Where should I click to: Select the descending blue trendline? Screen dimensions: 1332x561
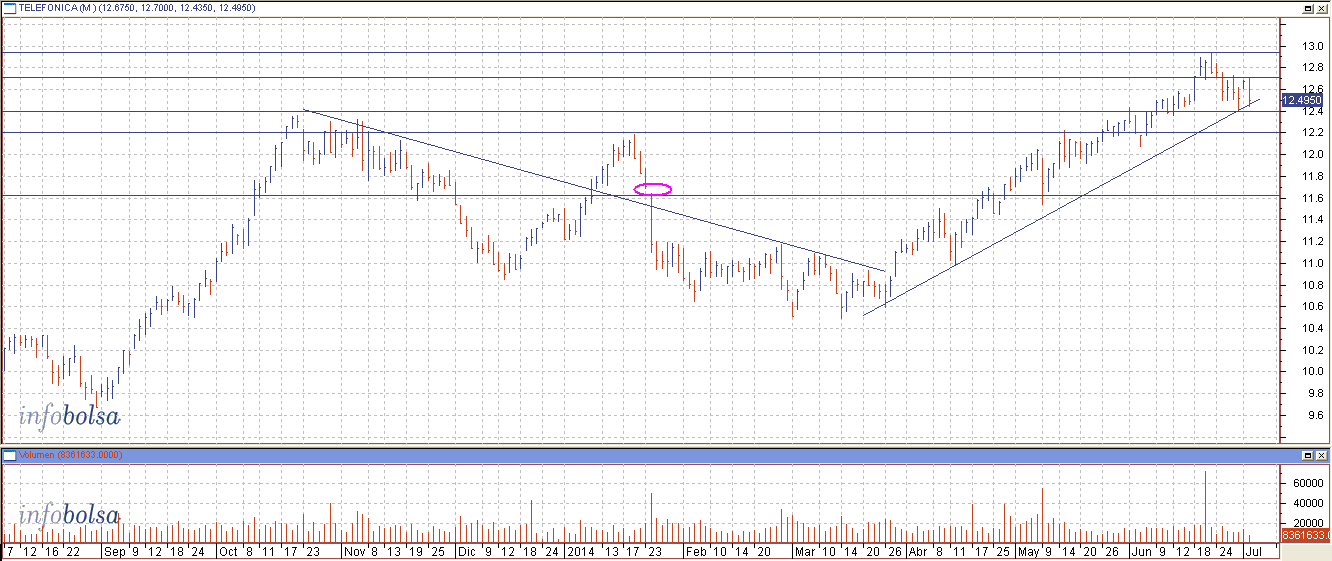(x=594, y=189)
